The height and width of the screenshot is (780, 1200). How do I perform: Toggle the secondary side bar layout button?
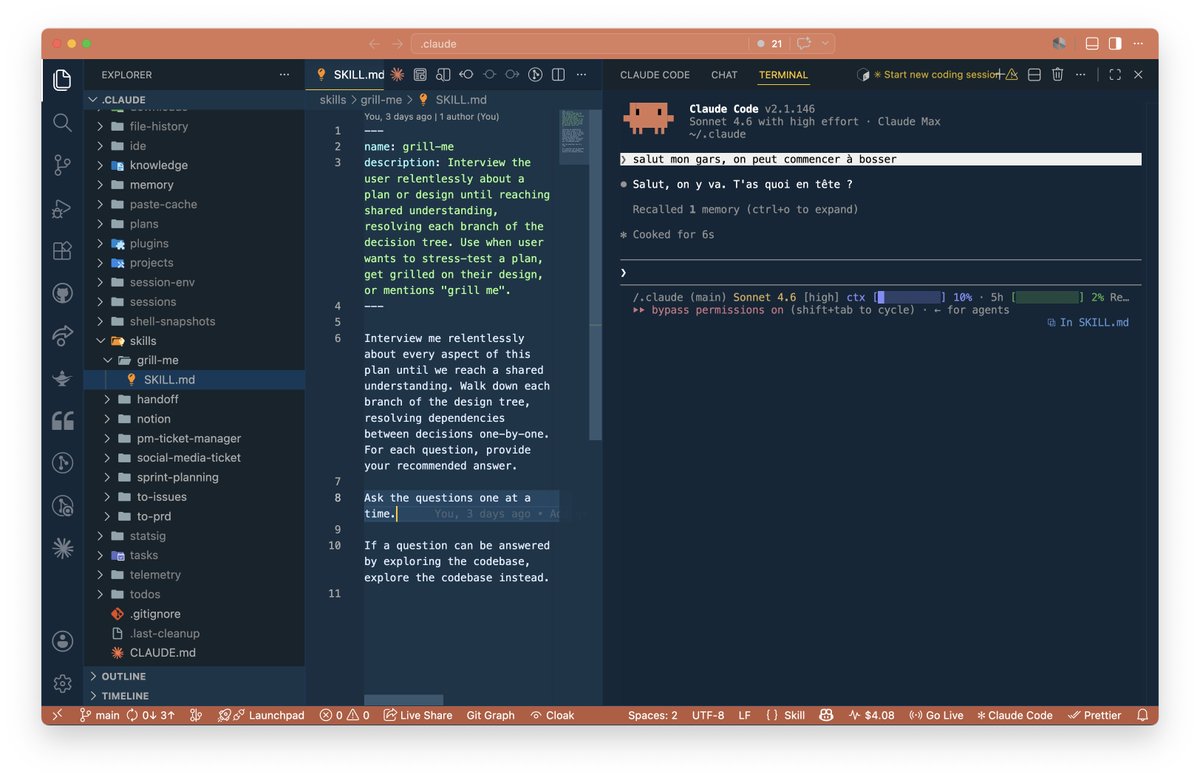[1115, 44]
